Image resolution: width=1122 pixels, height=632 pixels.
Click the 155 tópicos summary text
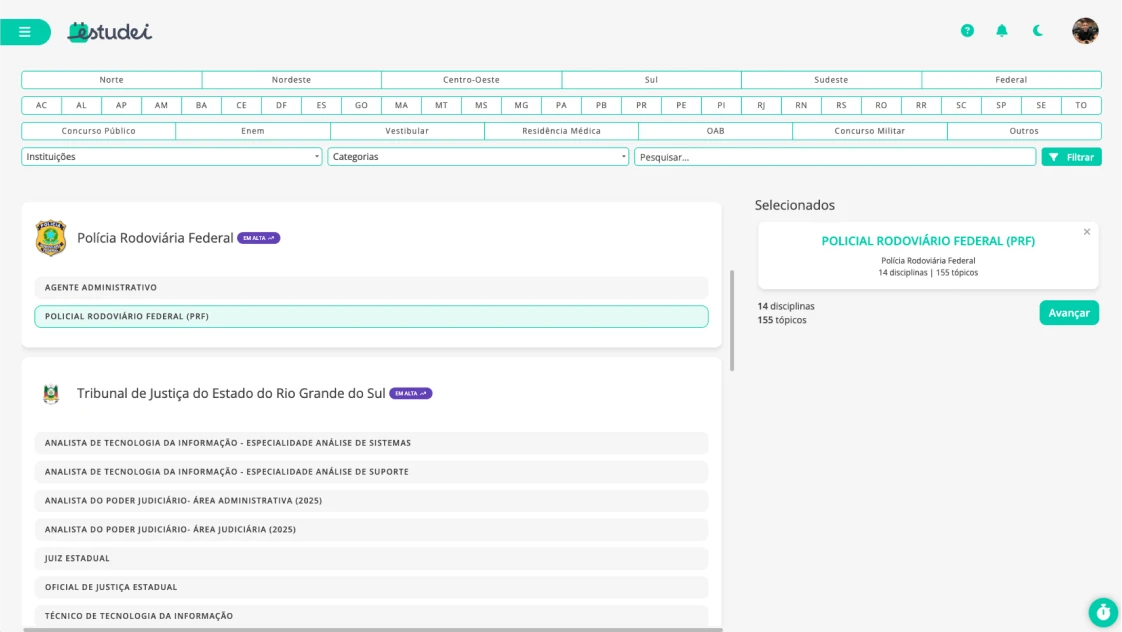tap(782, 320)
